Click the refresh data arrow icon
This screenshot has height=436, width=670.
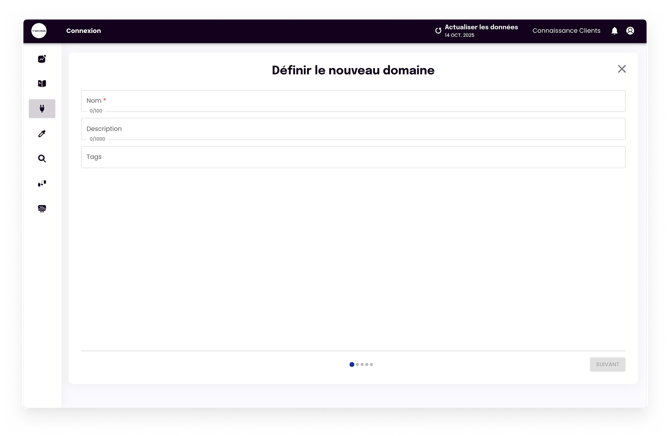click(438, 31)
